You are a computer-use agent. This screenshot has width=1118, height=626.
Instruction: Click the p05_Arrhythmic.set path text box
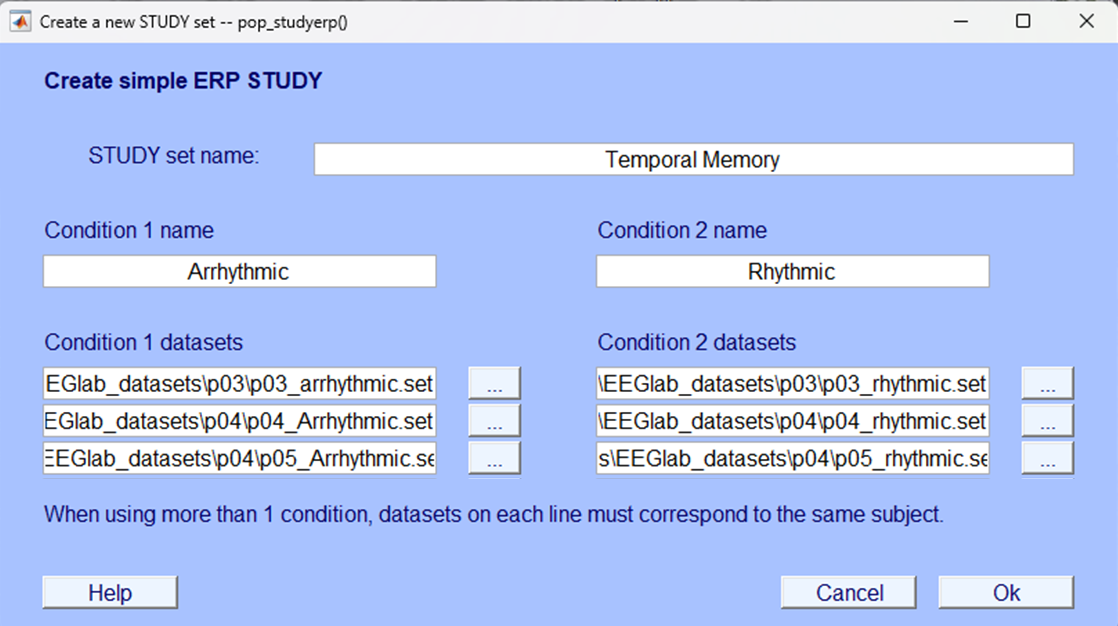pyautogui.click(x=240, y=458)
